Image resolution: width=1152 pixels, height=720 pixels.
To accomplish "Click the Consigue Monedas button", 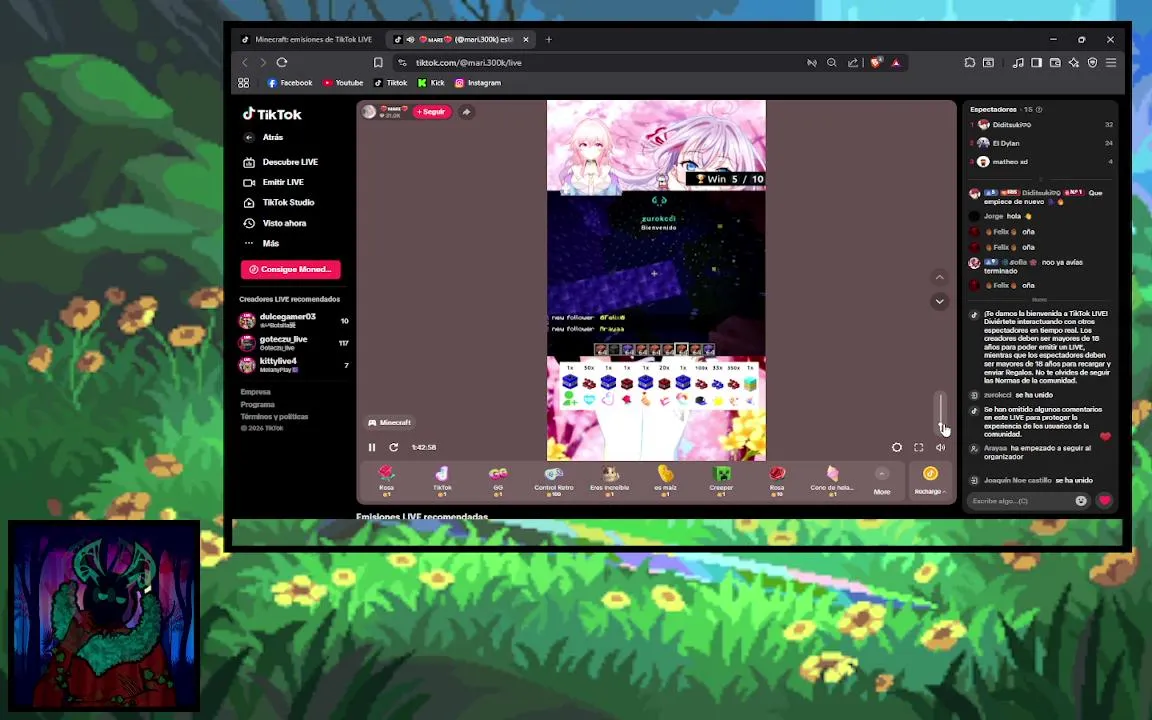I will (x=291, y=269).
